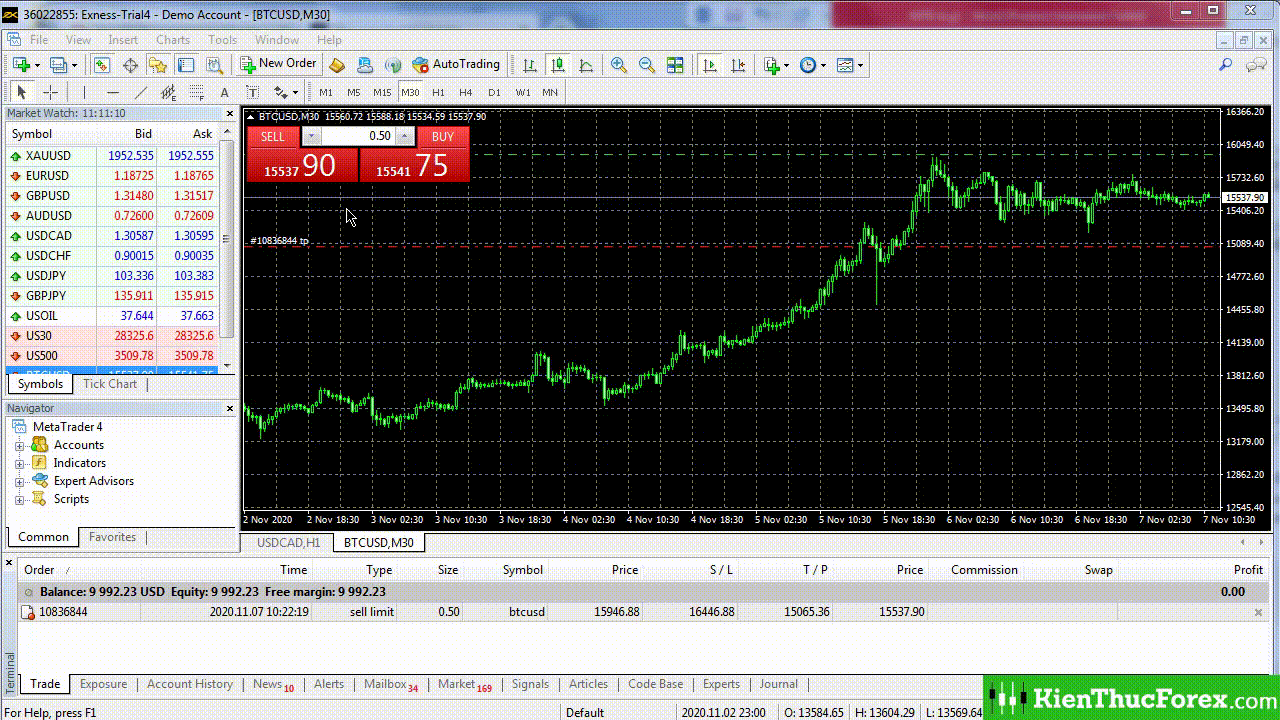Open the Account History terminal tab
1280x720 pixels.
[190, 684]
